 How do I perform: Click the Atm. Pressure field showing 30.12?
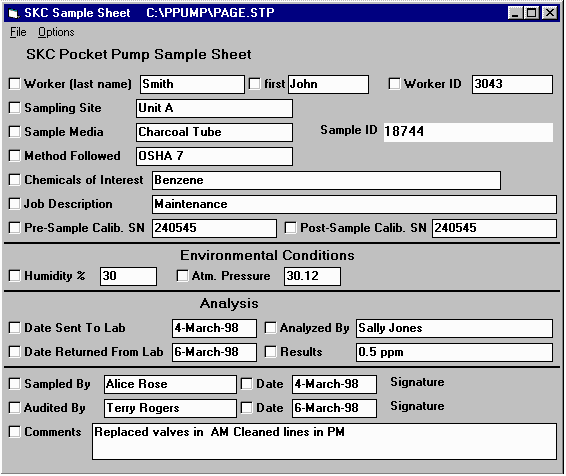[x=312, y=276]
